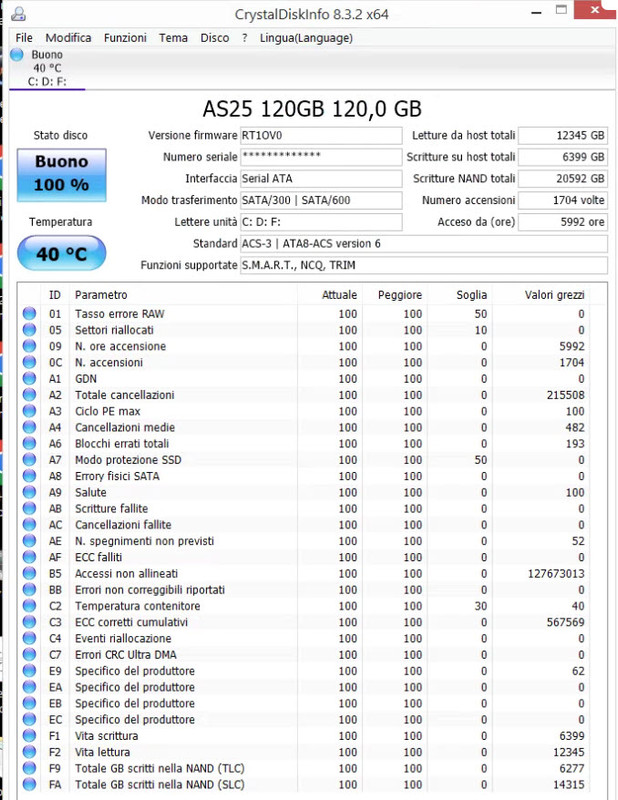Click the 40 °C temperature button
This screenshot has width=618, height=800.
(x=62, y=253)
